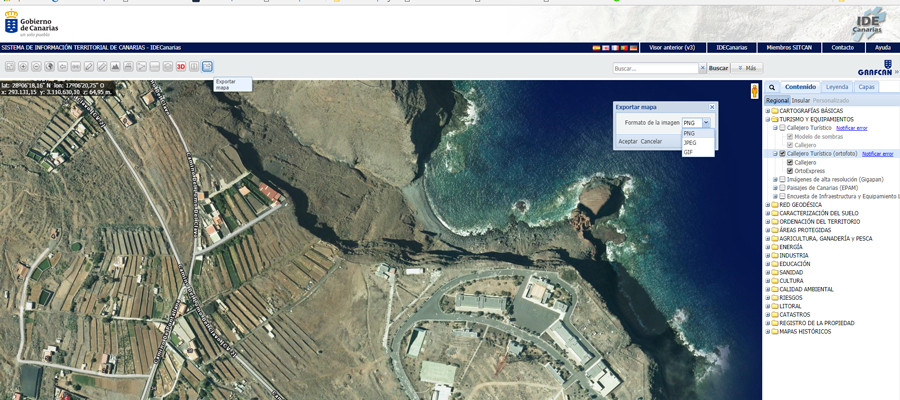Check Paisajes de Canarias (EPAM) checkbox

782,188
